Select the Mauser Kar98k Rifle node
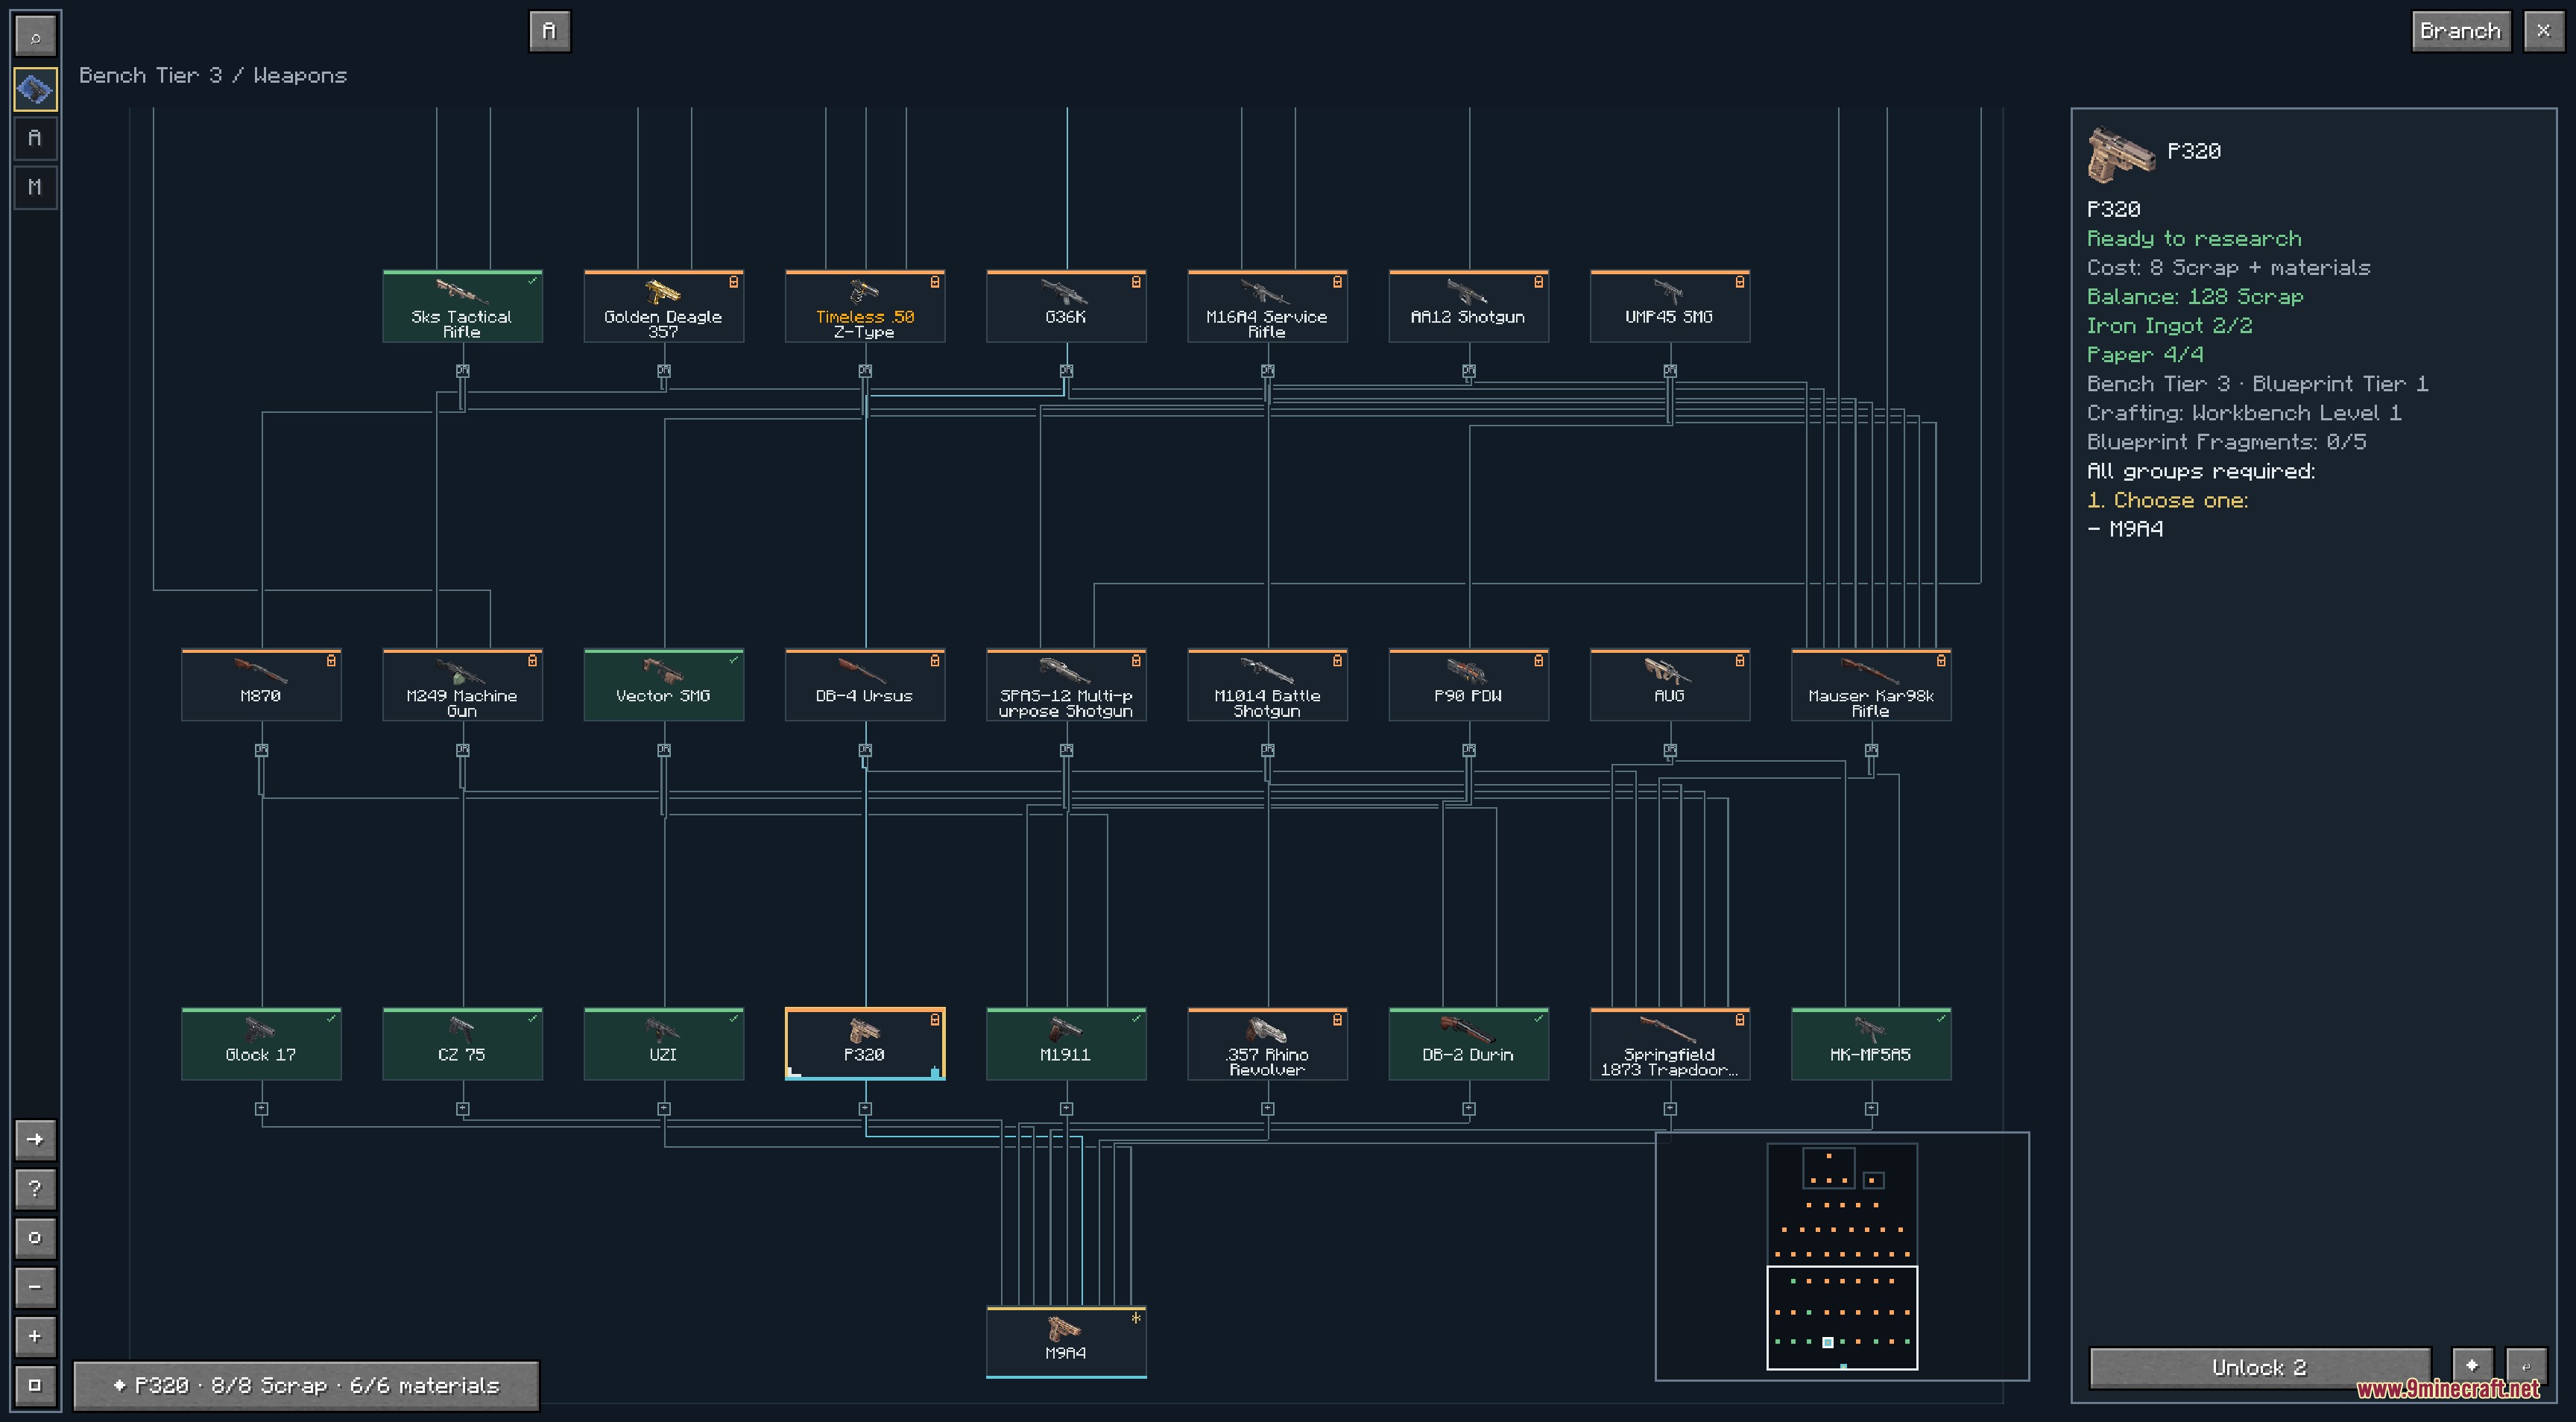The height and width of the screenshot is (1422, 2576). tap(1871, 685)
